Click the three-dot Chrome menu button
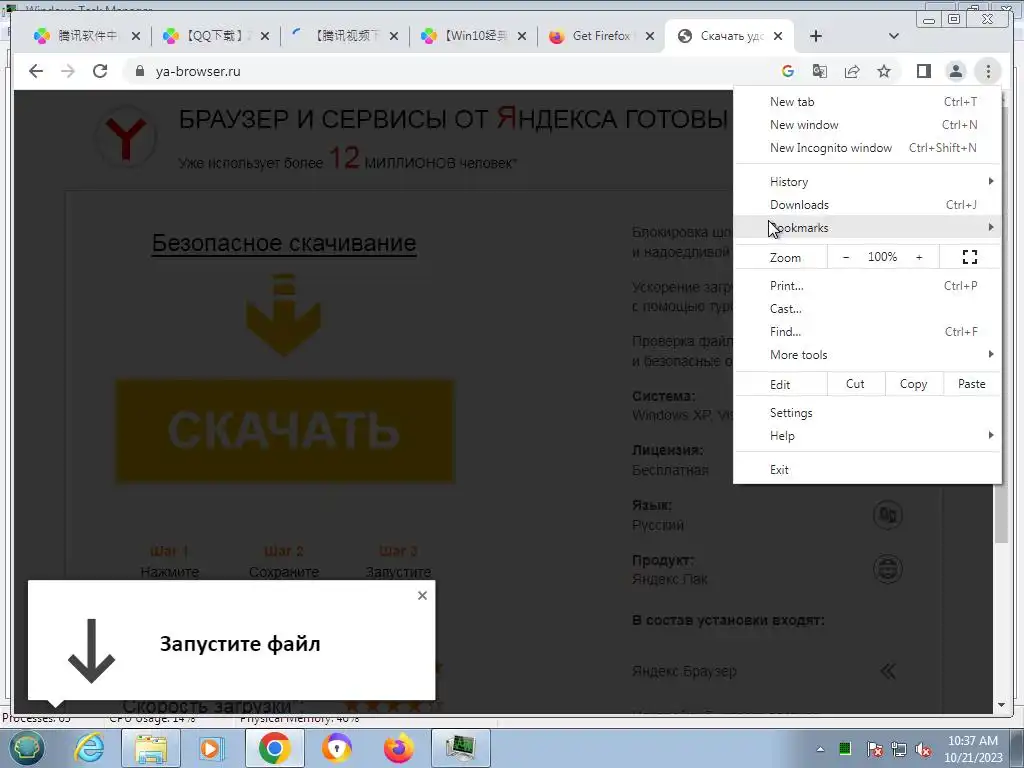The image size is (1024, 768). coord(988,71)
